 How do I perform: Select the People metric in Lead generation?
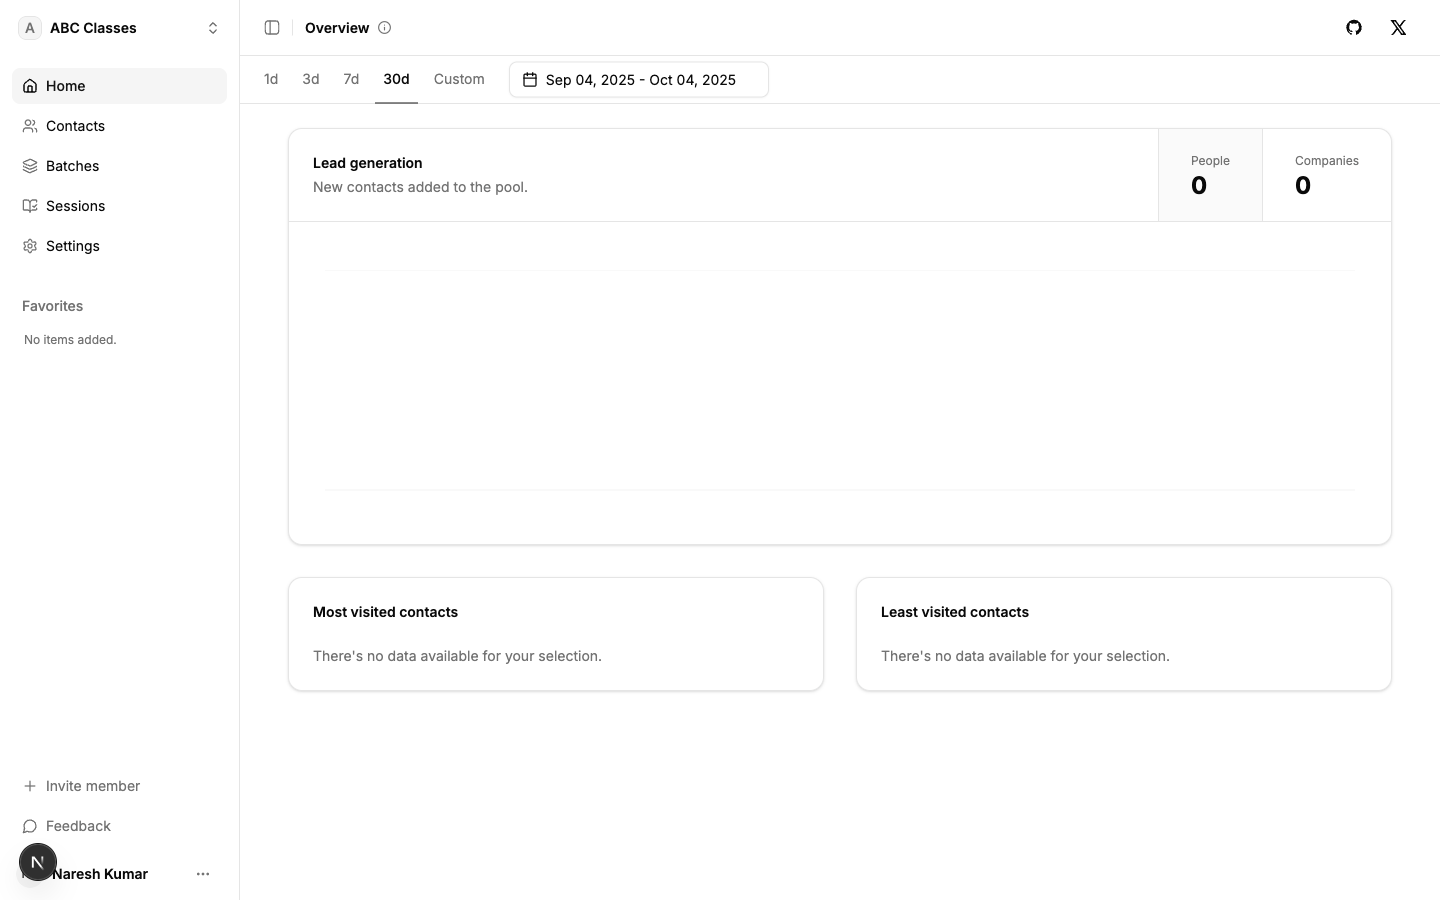1210,175
